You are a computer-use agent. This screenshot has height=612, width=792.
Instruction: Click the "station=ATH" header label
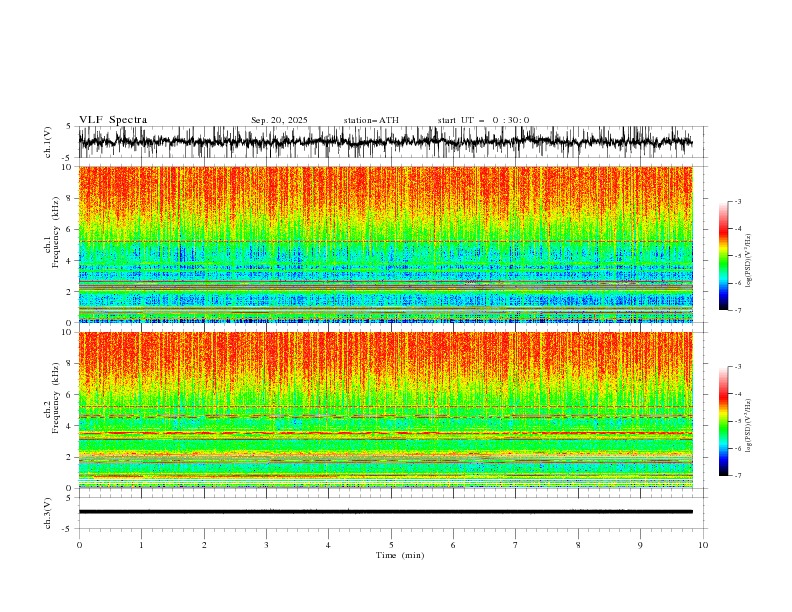tap(371, 120)
